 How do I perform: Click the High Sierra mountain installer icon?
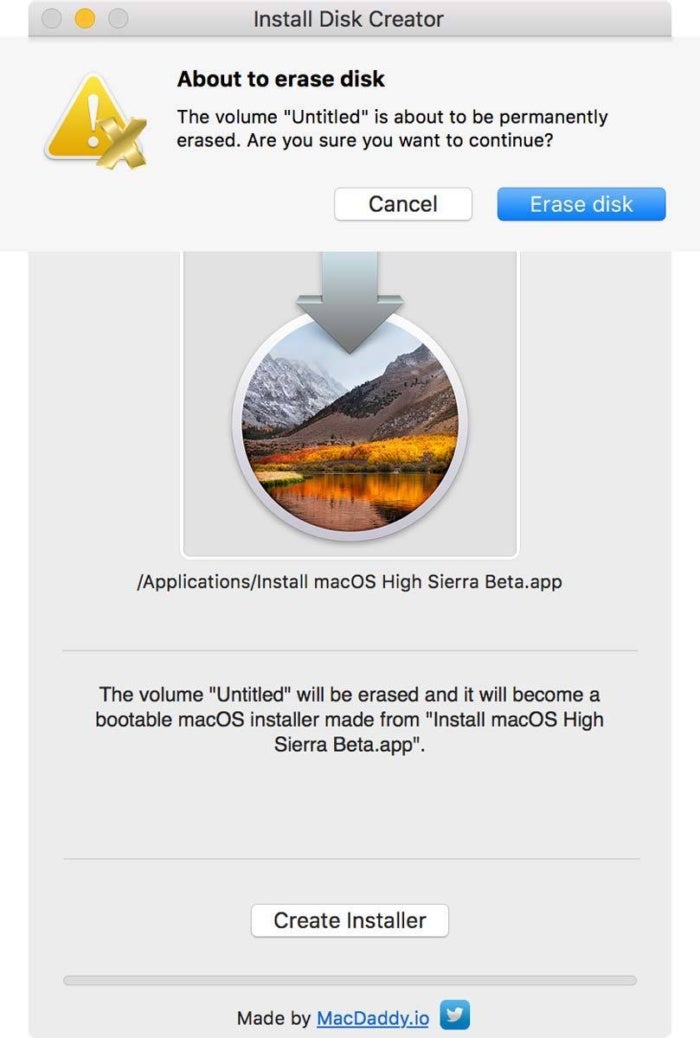coord(350,426)
